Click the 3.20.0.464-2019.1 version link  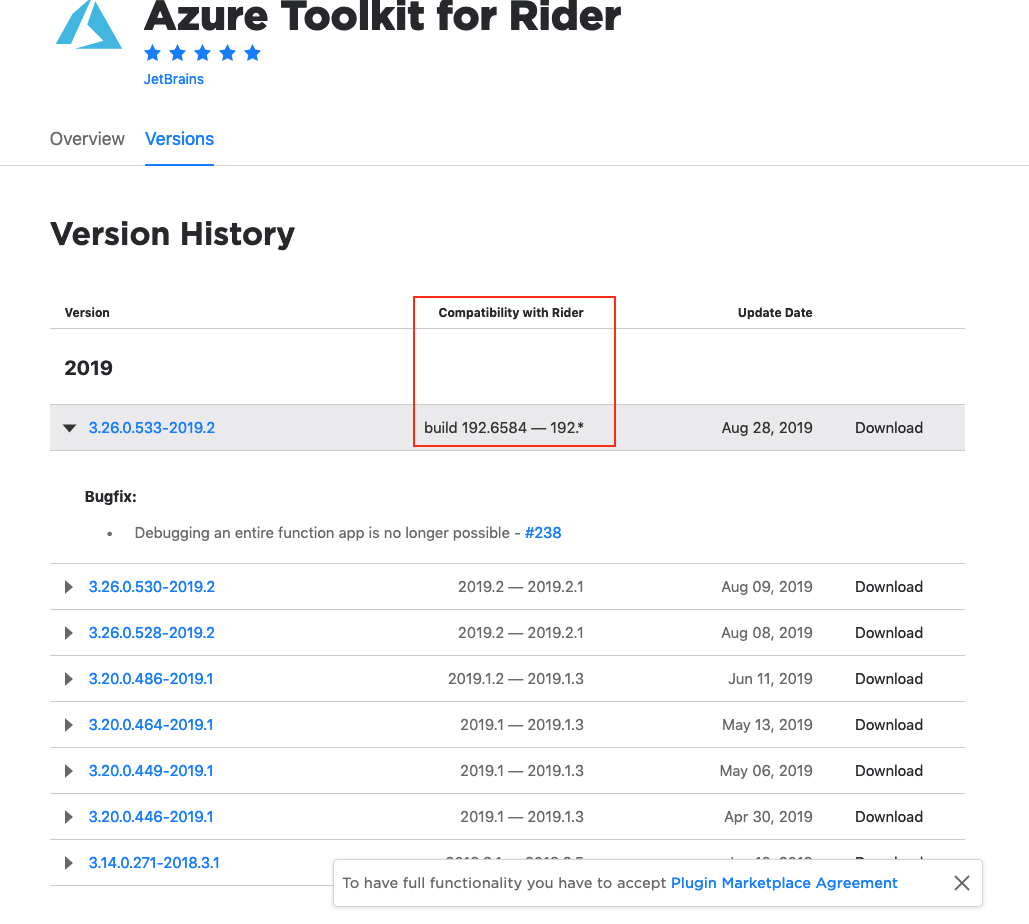[151, 725]
